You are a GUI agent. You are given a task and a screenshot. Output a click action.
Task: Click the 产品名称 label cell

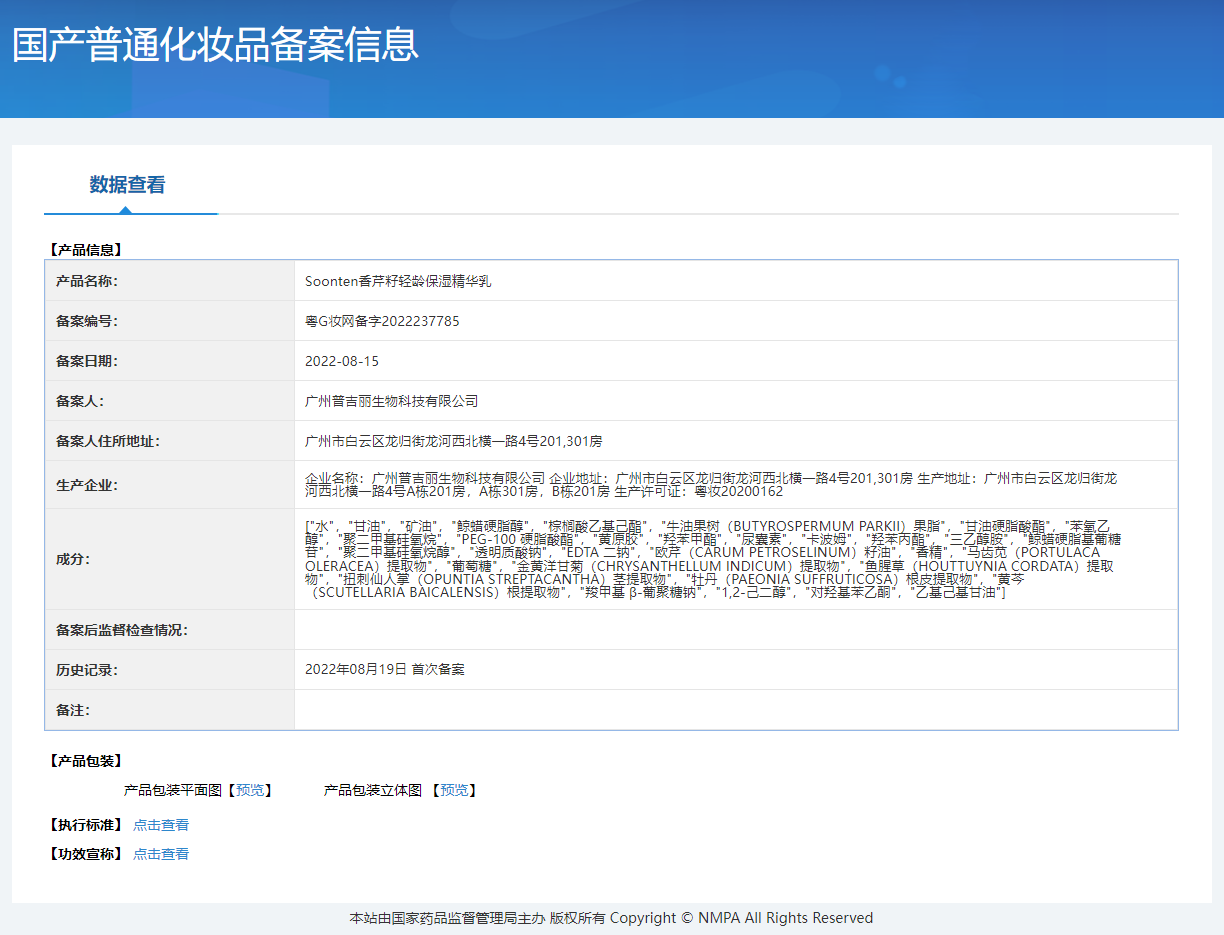tap(87, 281)
